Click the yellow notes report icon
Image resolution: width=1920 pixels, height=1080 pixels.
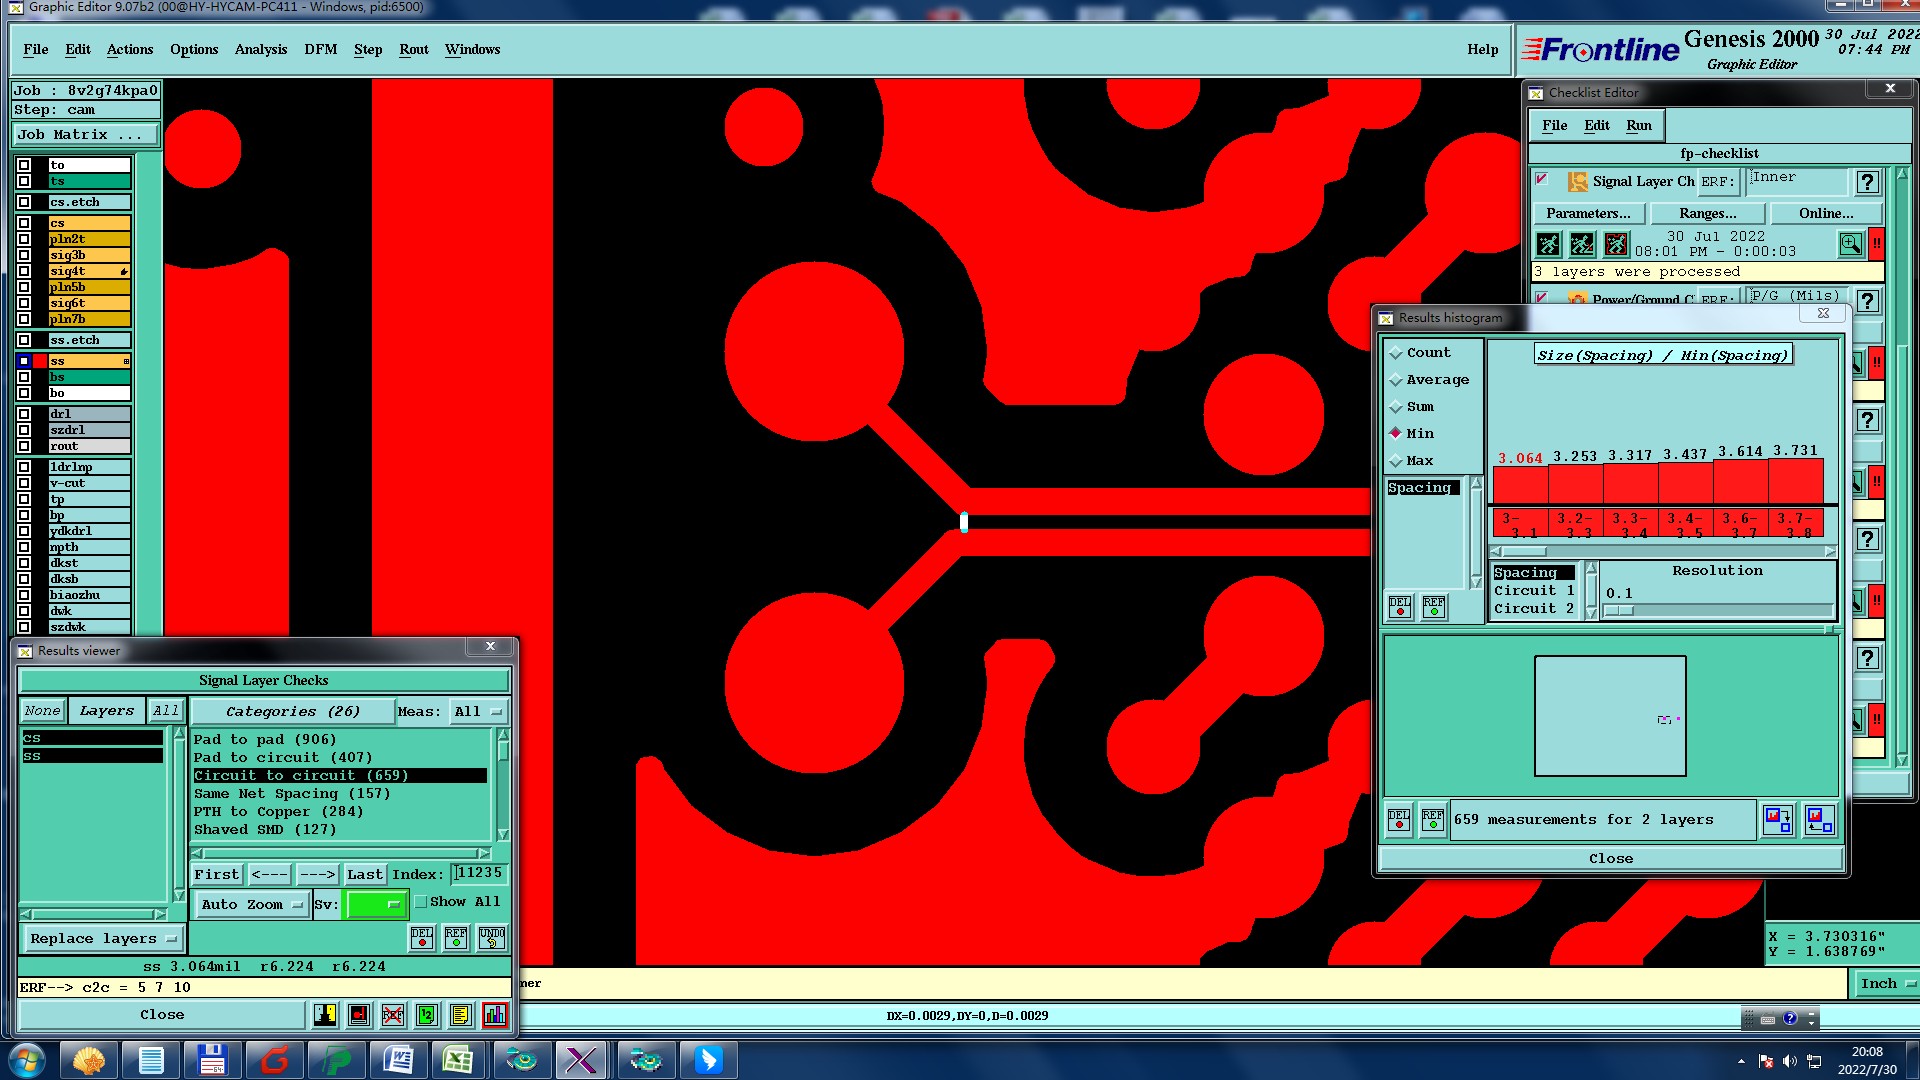pos(460,1015)
